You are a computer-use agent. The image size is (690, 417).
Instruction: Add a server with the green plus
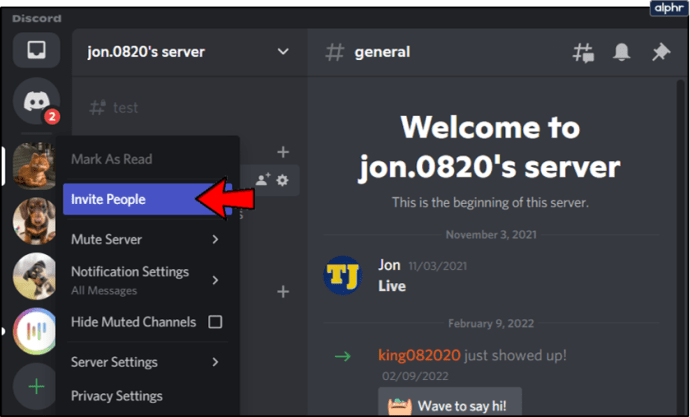35,386
